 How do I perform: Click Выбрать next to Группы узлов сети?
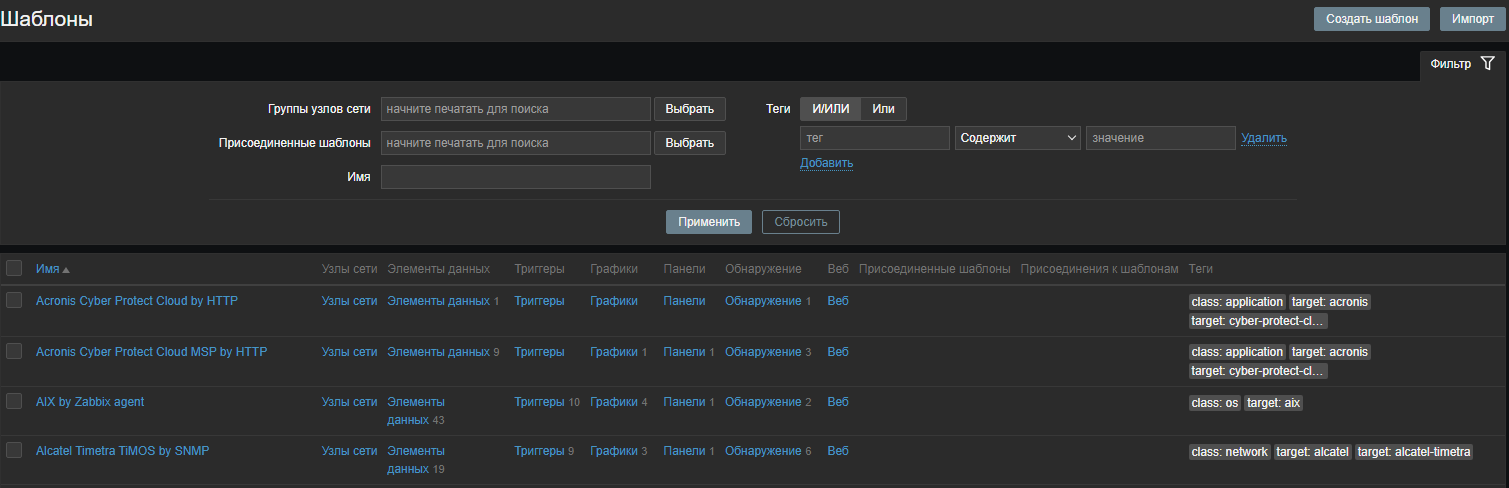point(689,109)
